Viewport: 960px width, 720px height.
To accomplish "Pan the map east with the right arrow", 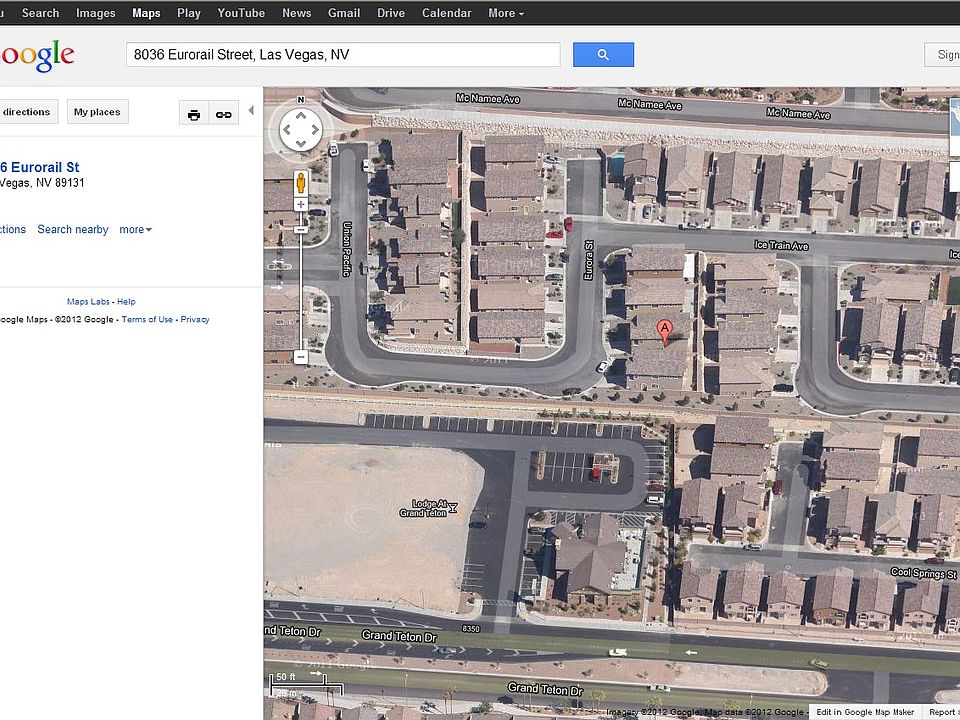I will point(315,130).
